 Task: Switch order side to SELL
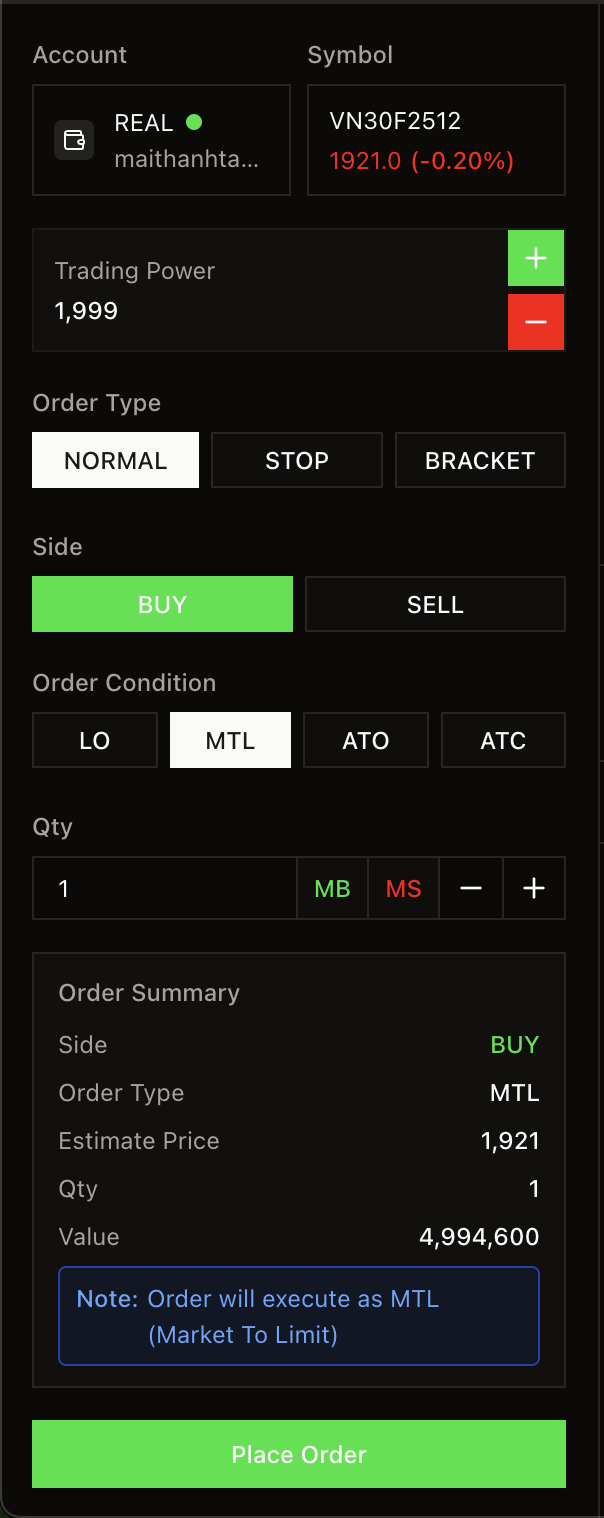point(435,604)
